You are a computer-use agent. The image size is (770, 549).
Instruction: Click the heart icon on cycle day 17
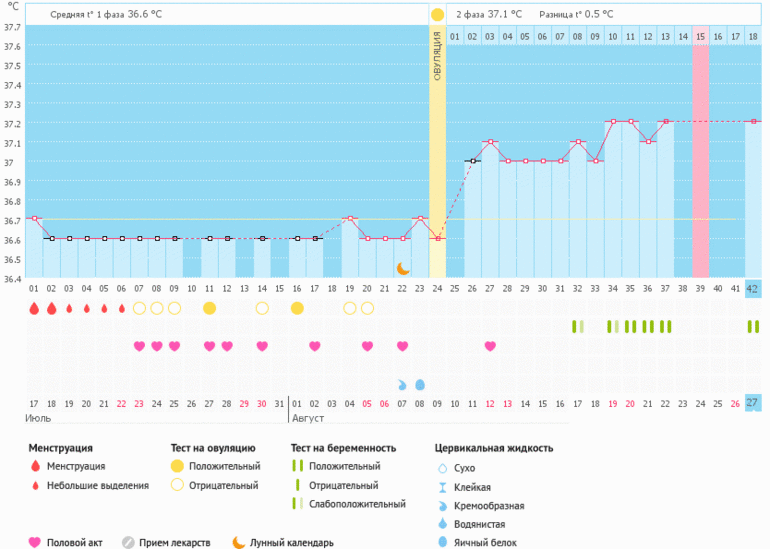(x=315, y=346)
